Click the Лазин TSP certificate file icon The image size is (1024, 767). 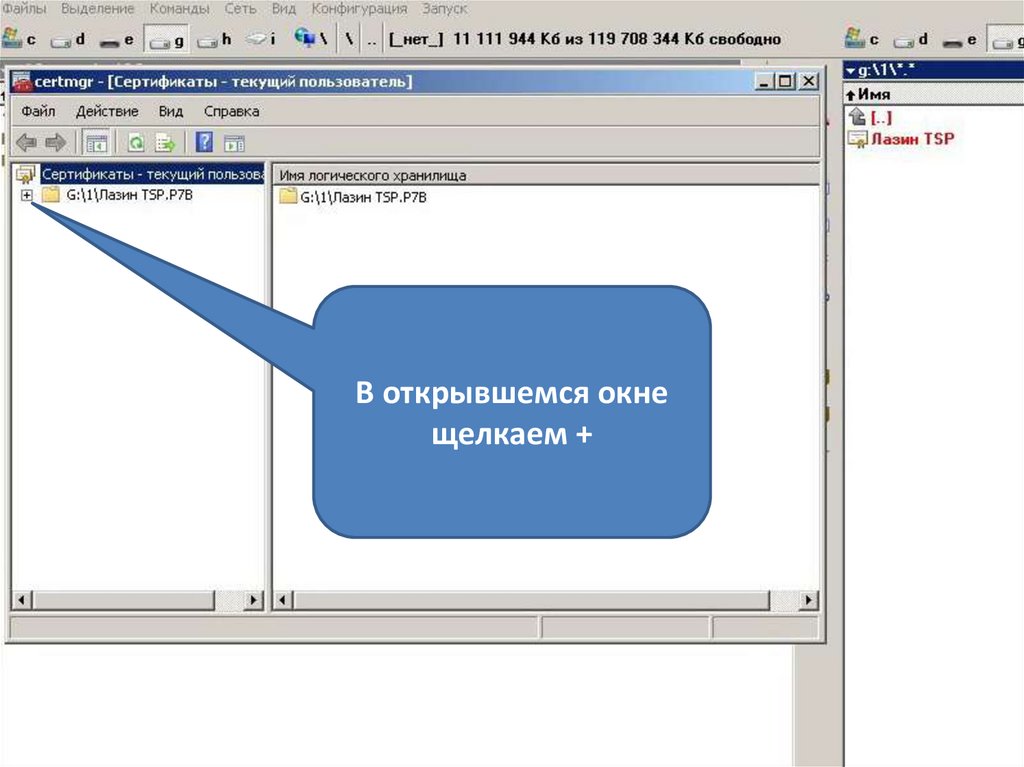tap(857, 139)
